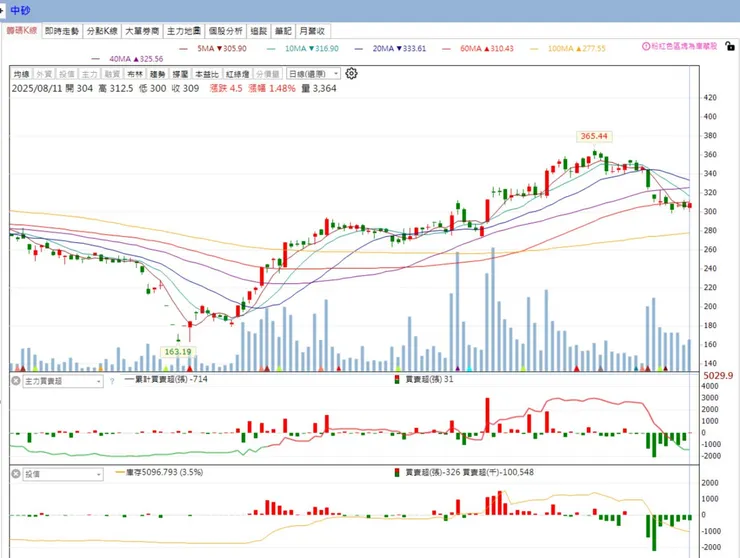
Task: Click the question mark help icon
Action: point(112,381)
